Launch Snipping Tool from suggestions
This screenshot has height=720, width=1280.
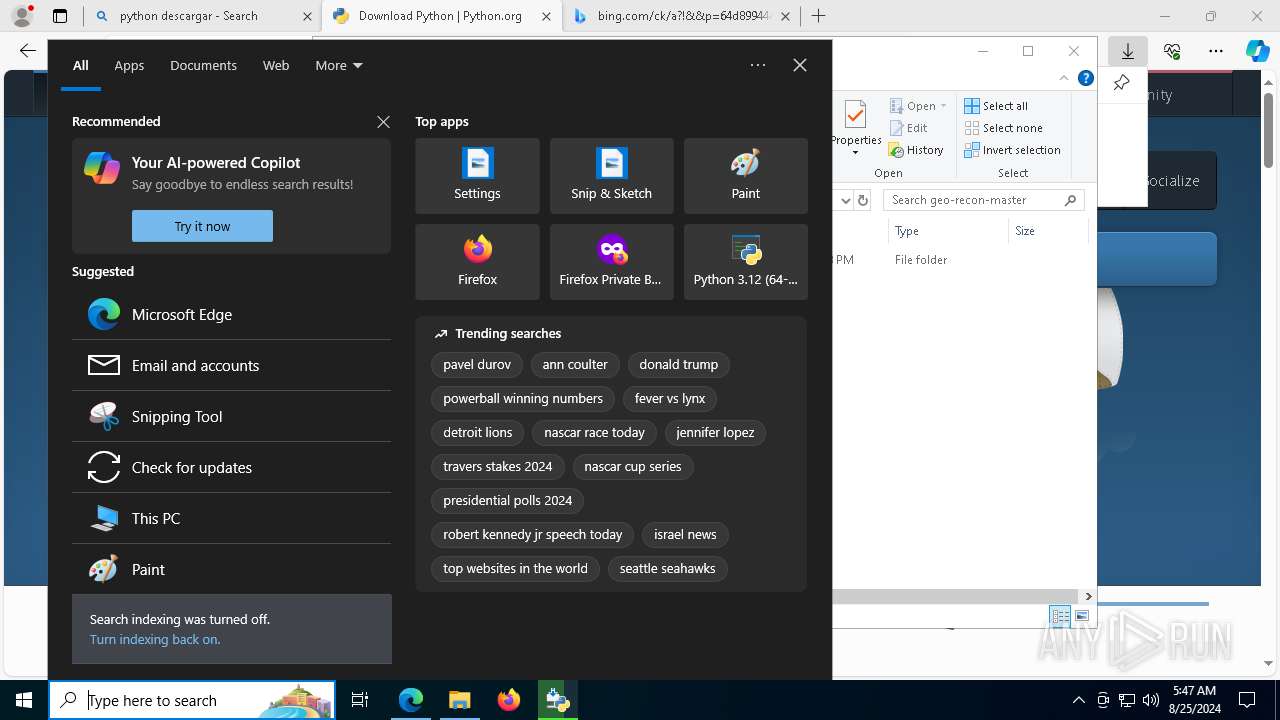[x=231, y=416]
